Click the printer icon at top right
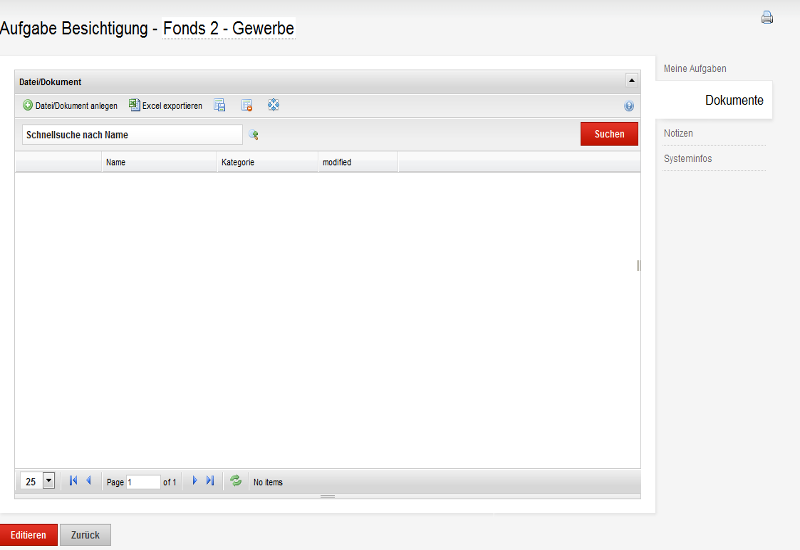 tap(767, 17)
